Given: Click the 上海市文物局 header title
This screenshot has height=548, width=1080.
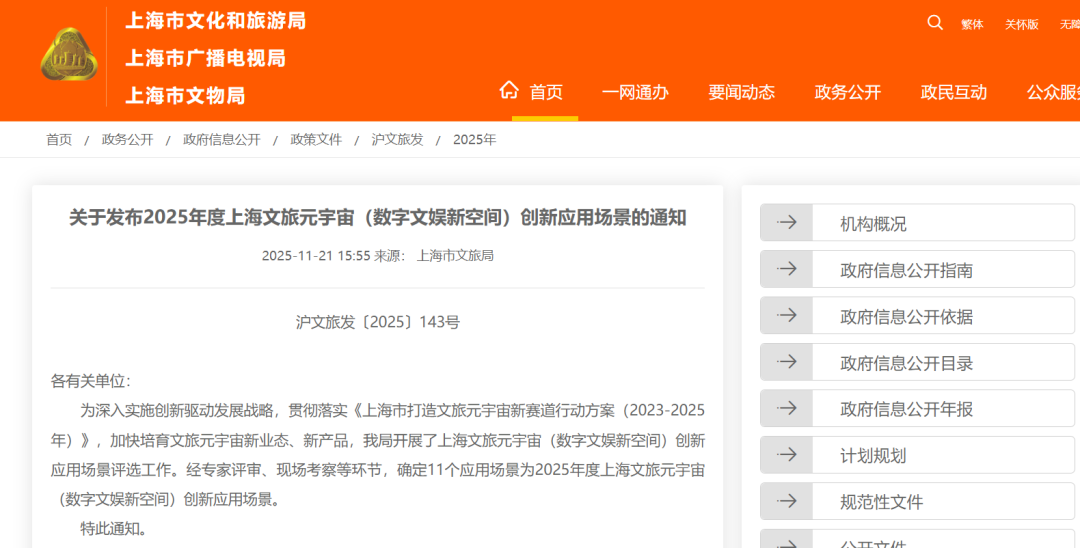Looking at the screenshot, I should (x=185, y=96).
